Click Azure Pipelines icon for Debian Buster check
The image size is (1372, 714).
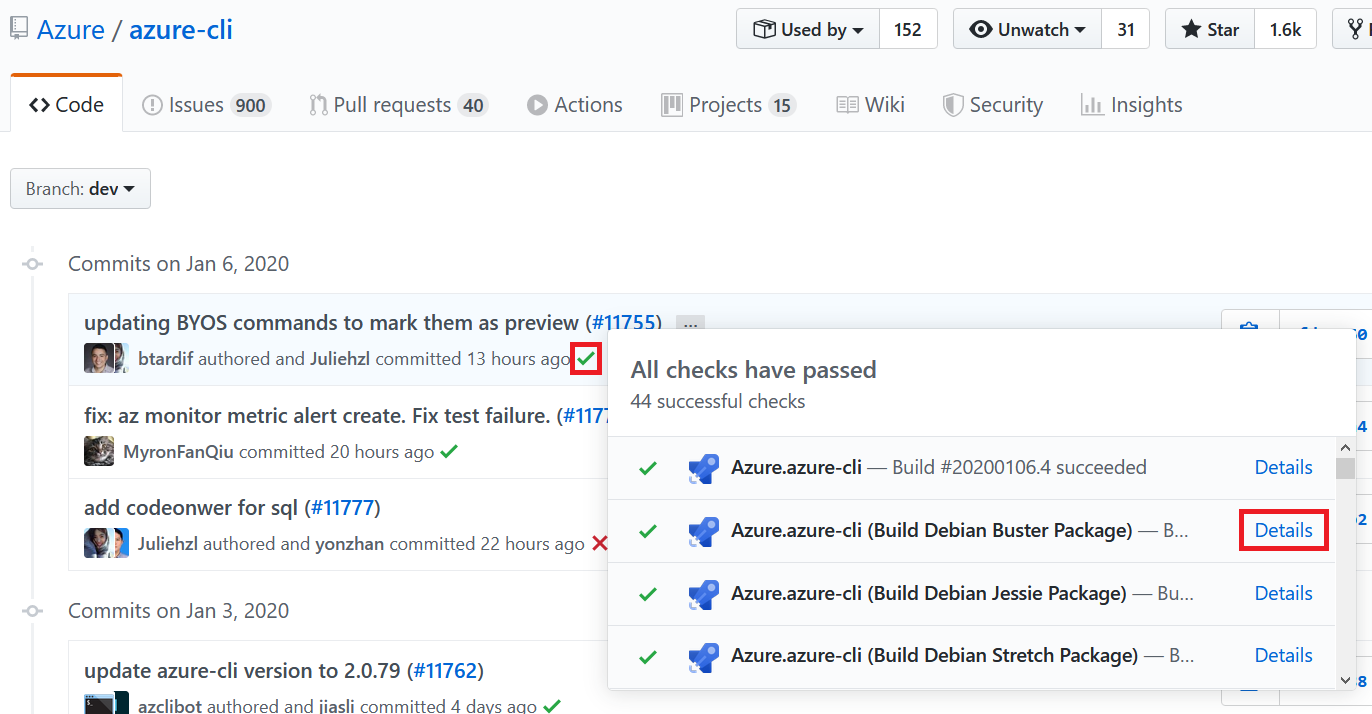pyautogui.click(x=704, y=531)
